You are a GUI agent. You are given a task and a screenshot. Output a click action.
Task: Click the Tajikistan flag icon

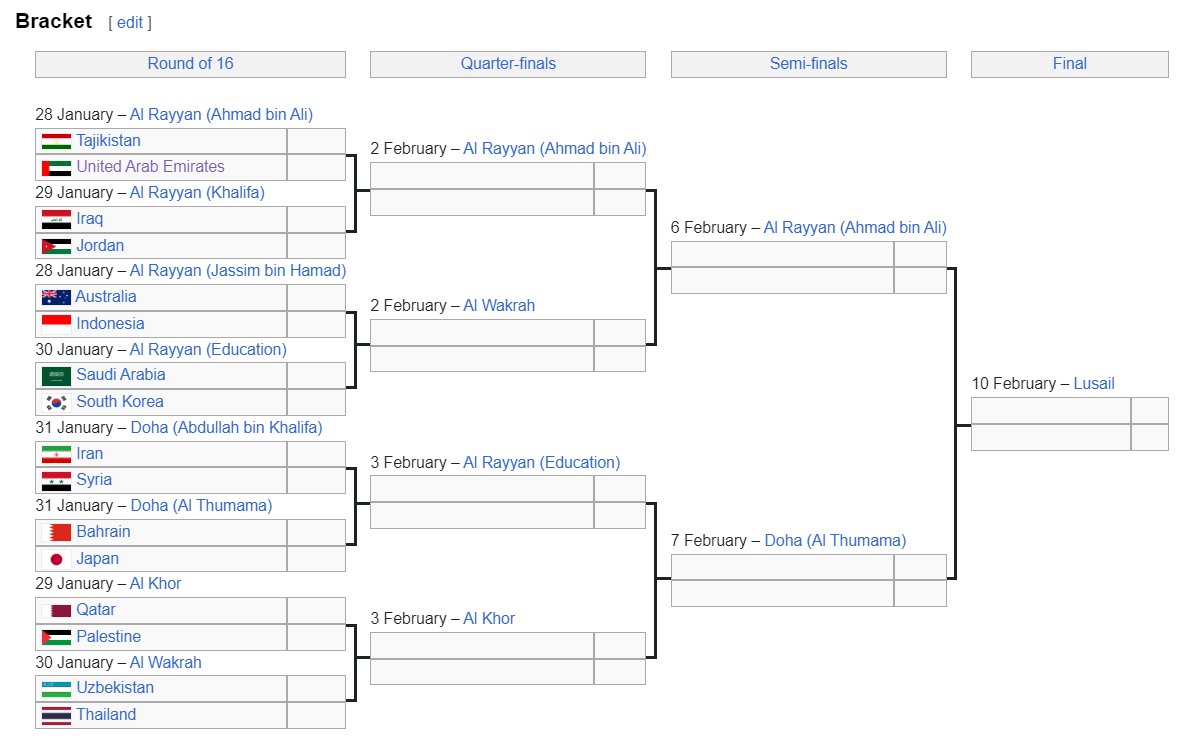pos(56,141)
